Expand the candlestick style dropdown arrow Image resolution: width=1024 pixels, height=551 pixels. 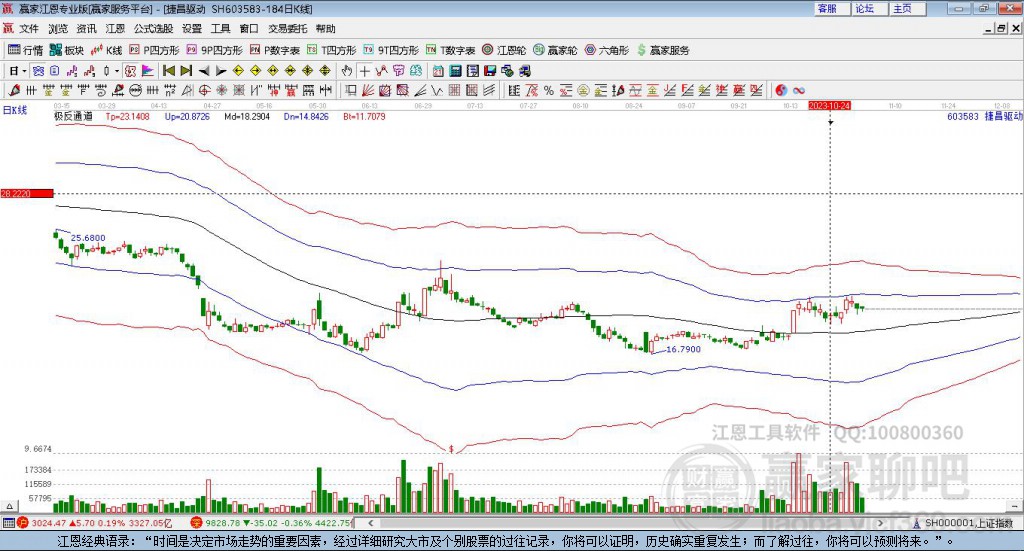(x=117, y=71)
